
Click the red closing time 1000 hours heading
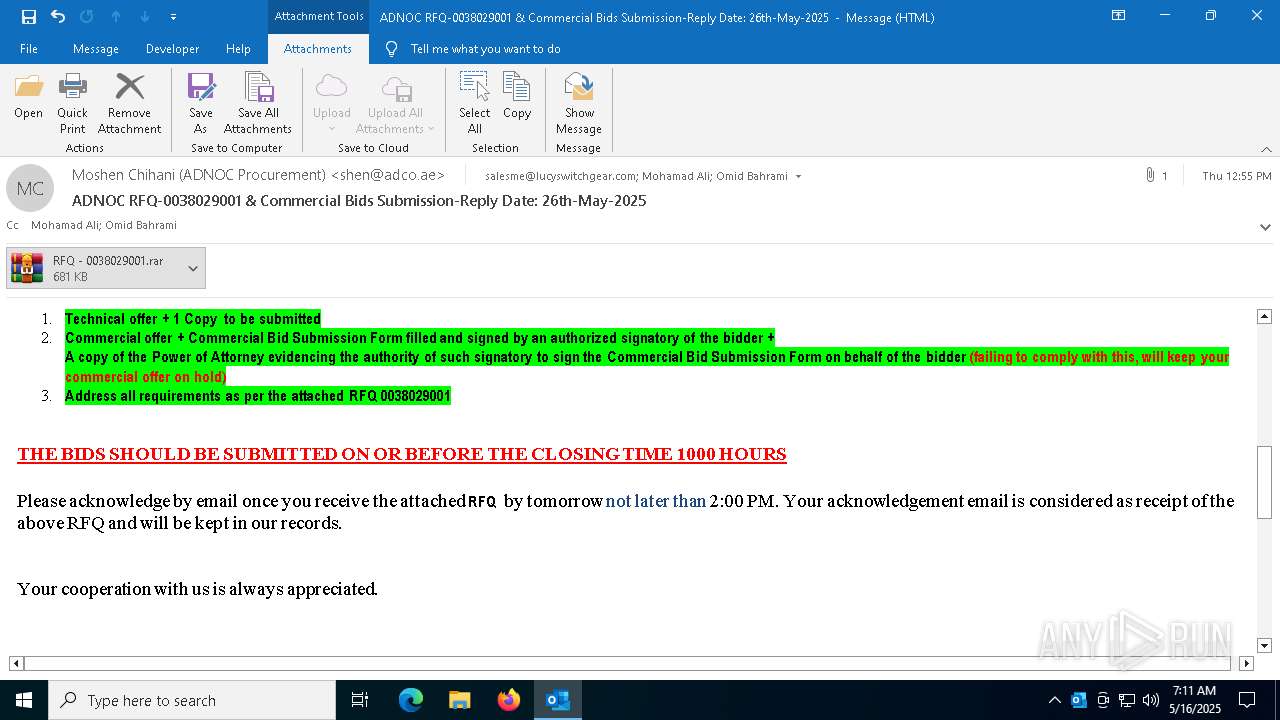pos(402,454)
